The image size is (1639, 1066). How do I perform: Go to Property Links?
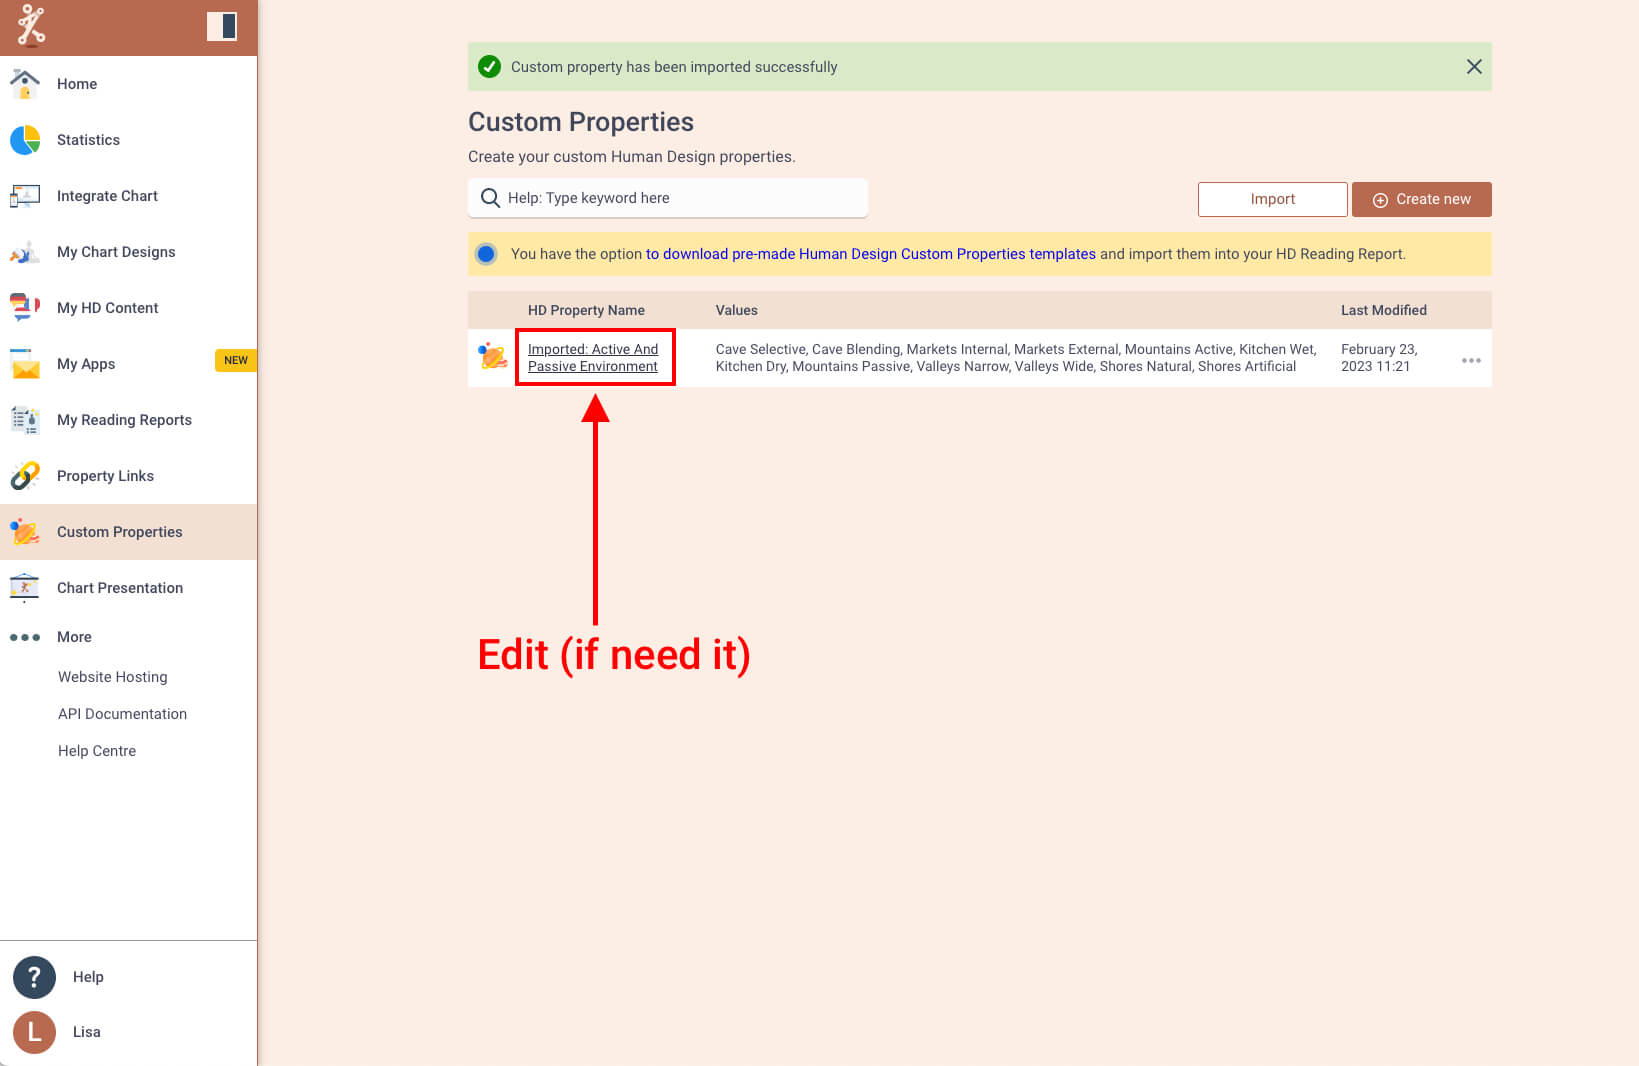[x=105, y=476]
